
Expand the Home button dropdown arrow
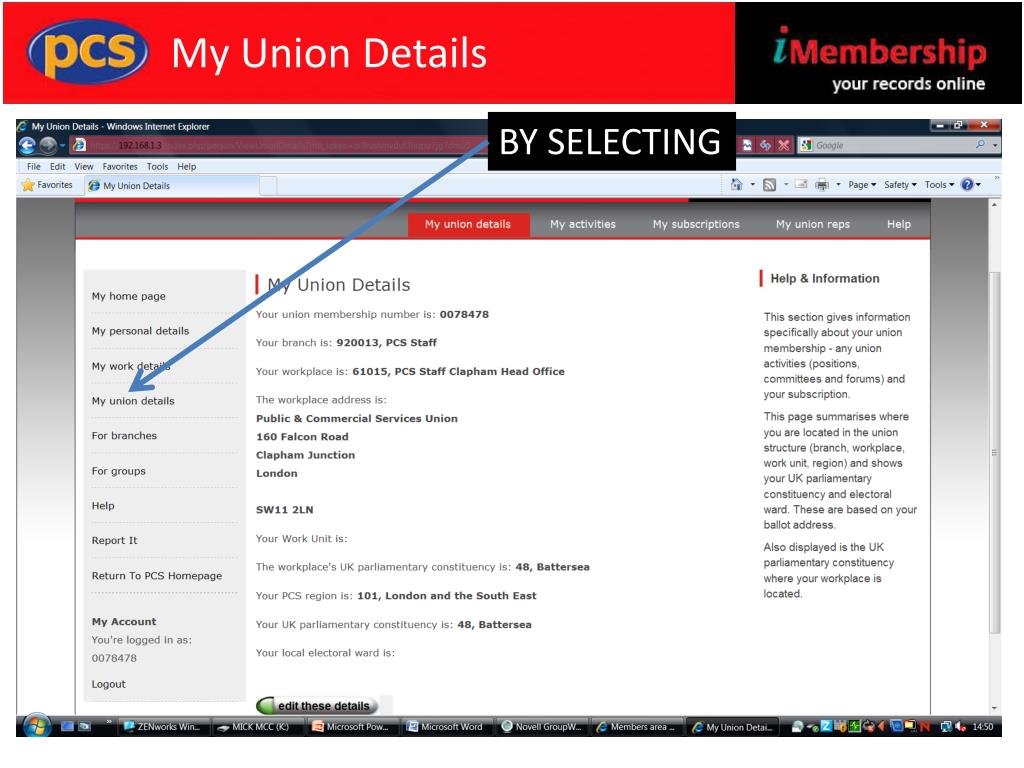pos(752,185)
